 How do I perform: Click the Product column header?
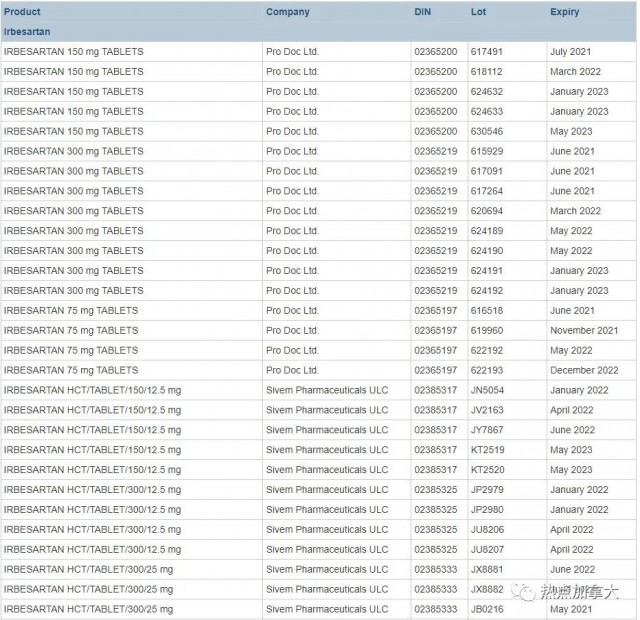coord(22,12)
